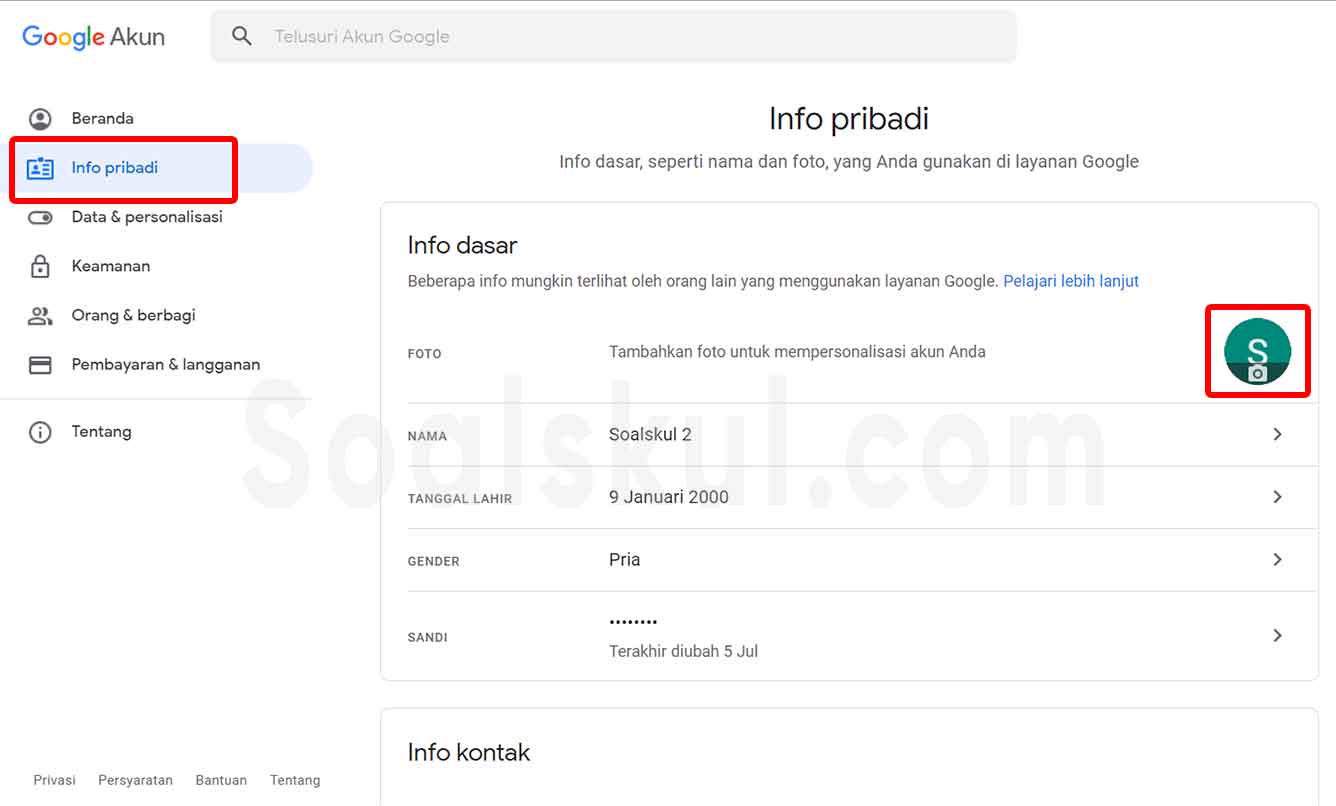This screenshot has width=1336, height=806.
Task: Click the Google Akun logo
Action: point(93,37)
